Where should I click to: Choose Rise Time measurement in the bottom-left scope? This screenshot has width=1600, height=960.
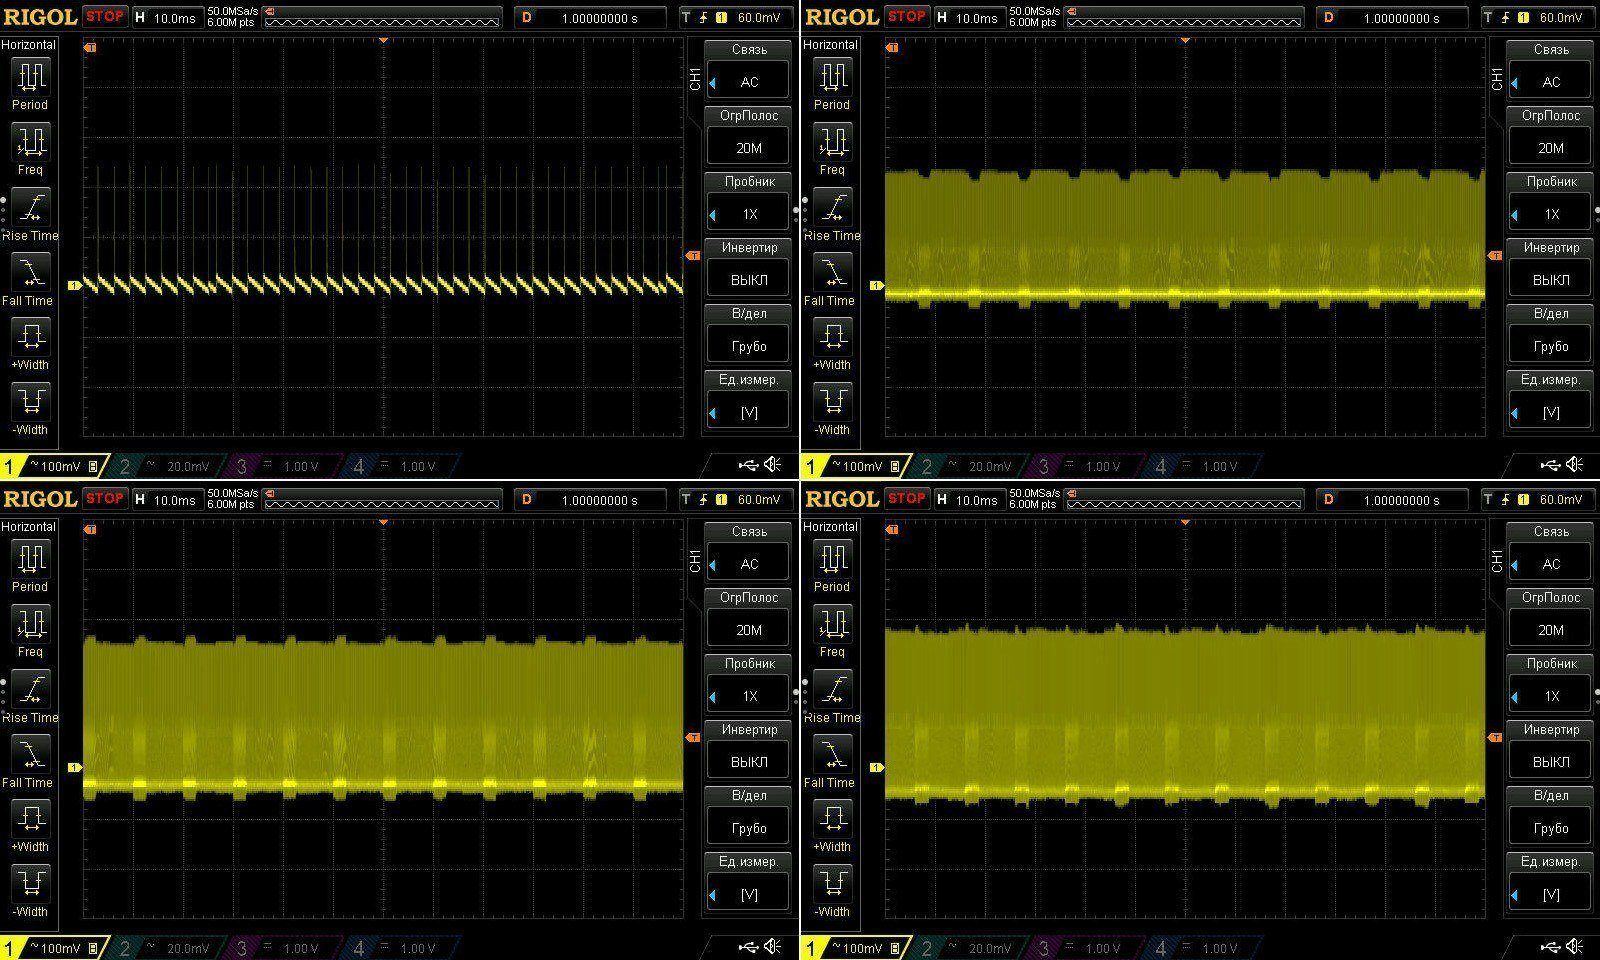point(30,690)
